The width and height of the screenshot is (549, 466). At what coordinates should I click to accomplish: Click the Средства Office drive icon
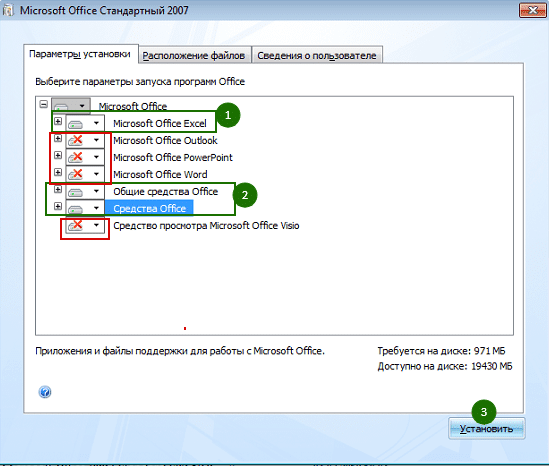pos(75,209)
